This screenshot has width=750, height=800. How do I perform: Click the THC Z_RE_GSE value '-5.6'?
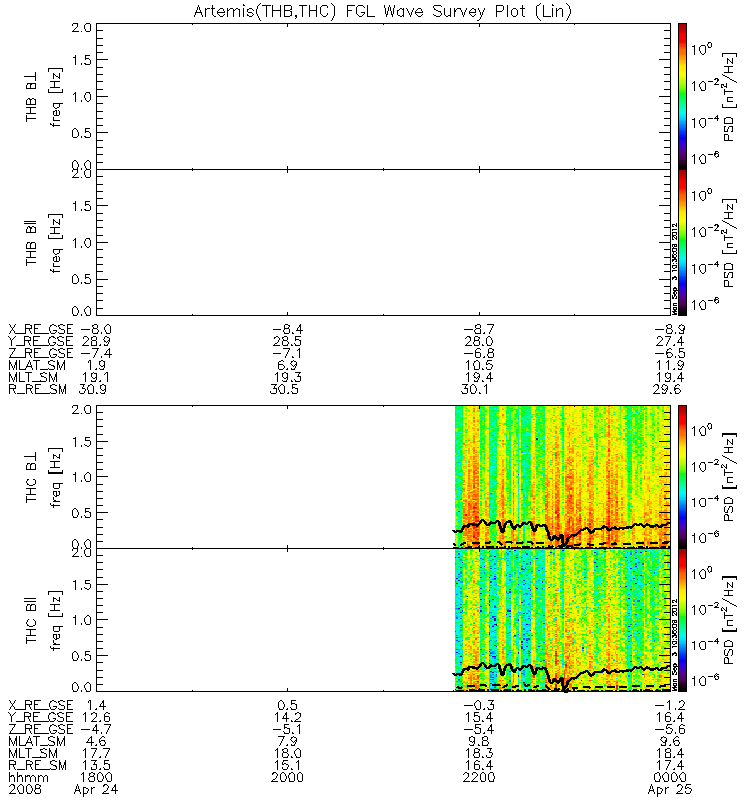(670, 729)
